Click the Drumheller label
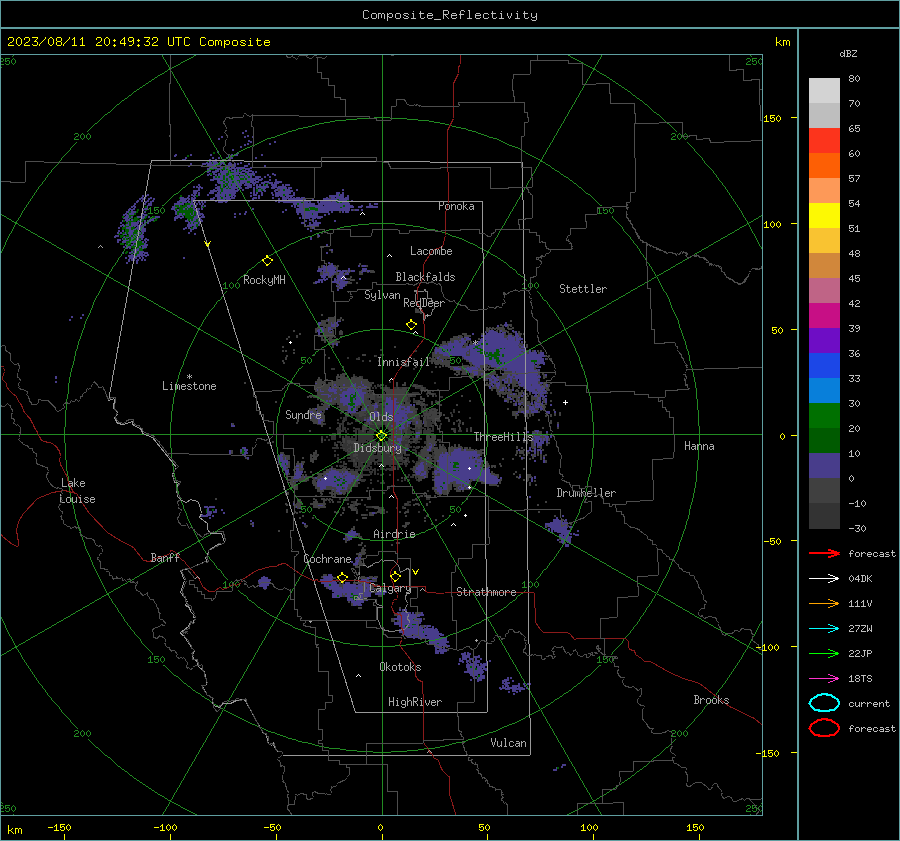900x841 pixels. pyautogui.click(x=586, y=493)
